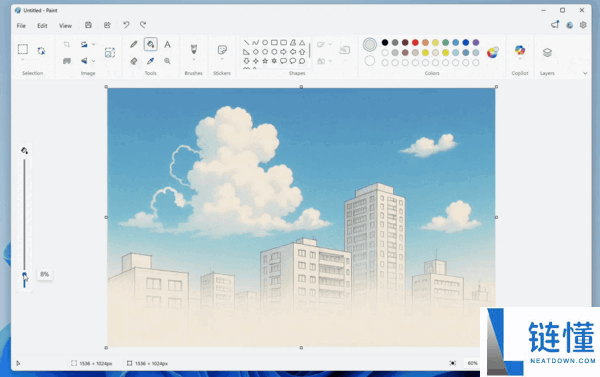Image resolution: width=600 pixels, height=377 pixels.
Task: Expand the Stickers dropdown arrow
Action: pyautogui.click(x=222, y=59)
